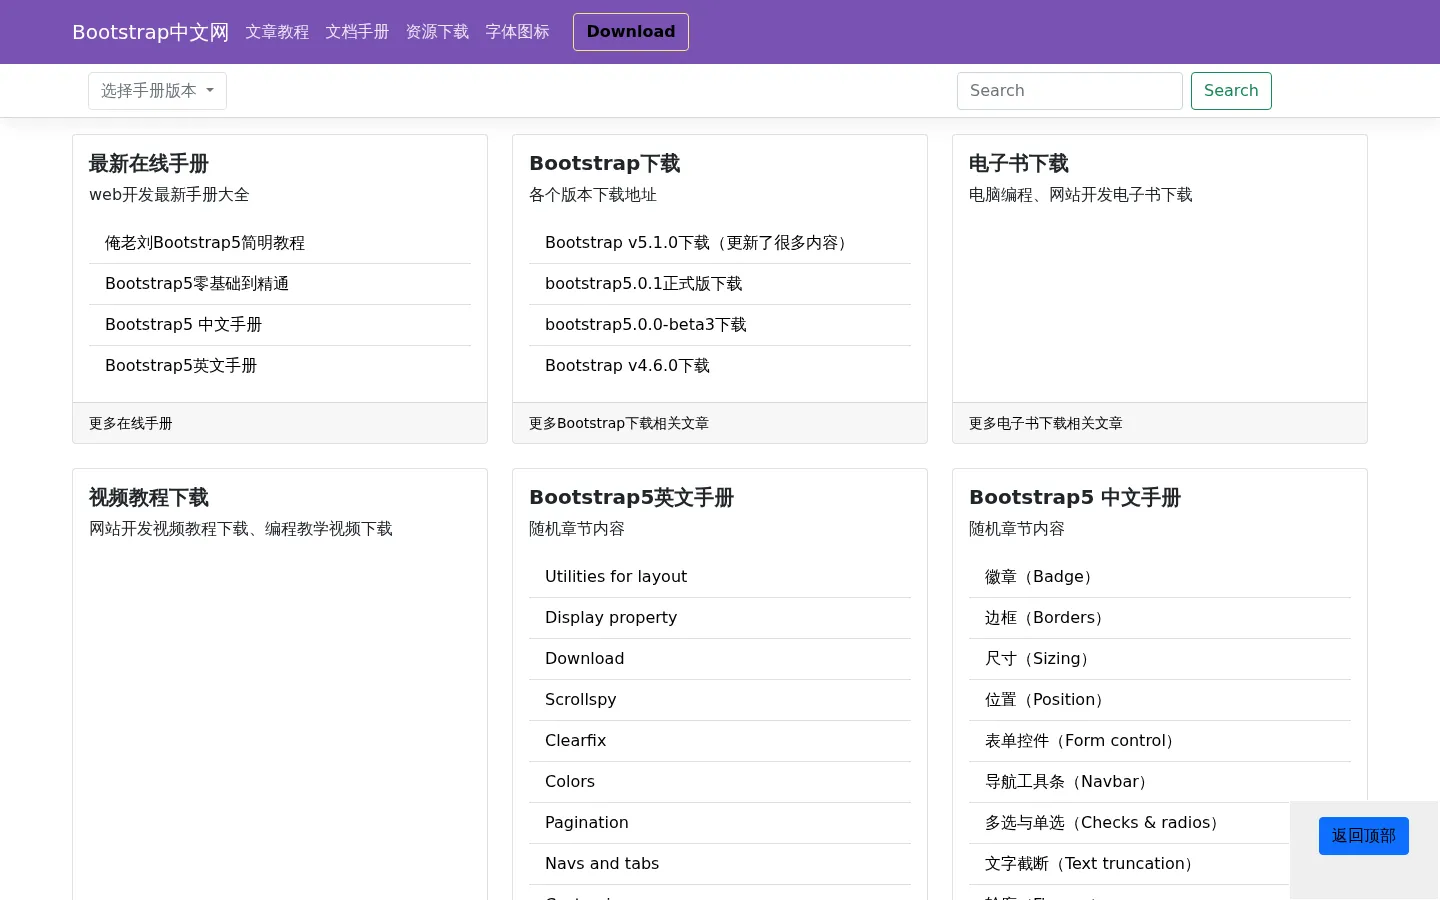
Task: Click the 最新在线手册 card heading
Action: click(149, 164)
